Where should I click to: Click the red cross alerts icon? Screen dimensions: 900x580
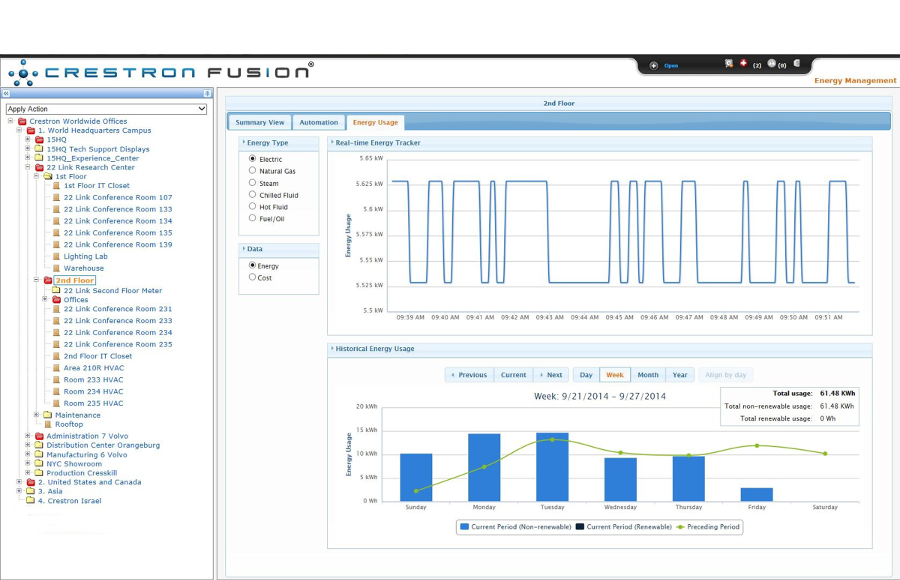pyautogui.click(x=743, y=63)
